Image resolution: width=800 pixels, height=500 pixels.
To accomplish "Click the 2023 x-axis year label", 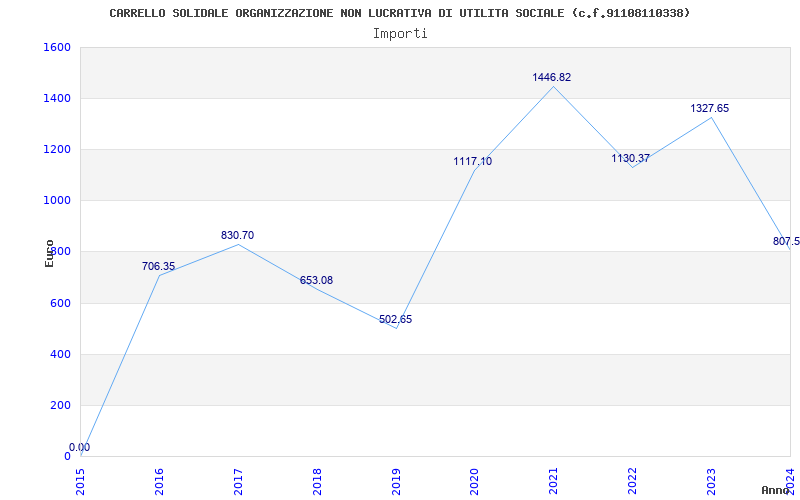I will tap(711, 481).
